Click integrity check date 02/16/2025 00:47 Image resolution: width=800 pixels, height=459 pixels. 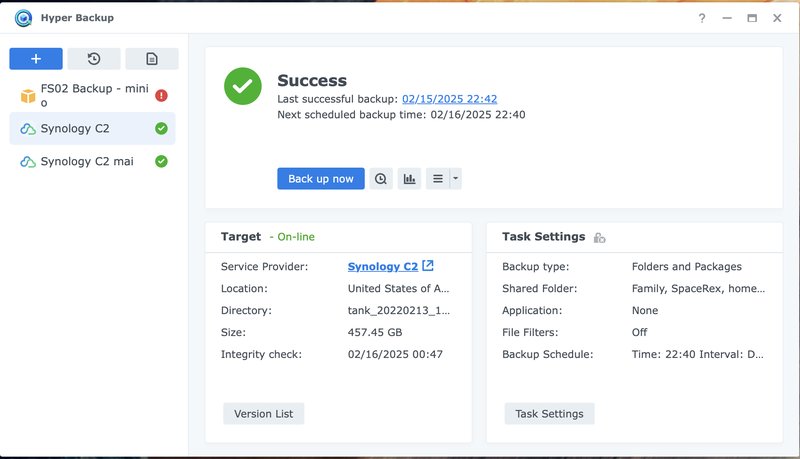coord(395,354)
